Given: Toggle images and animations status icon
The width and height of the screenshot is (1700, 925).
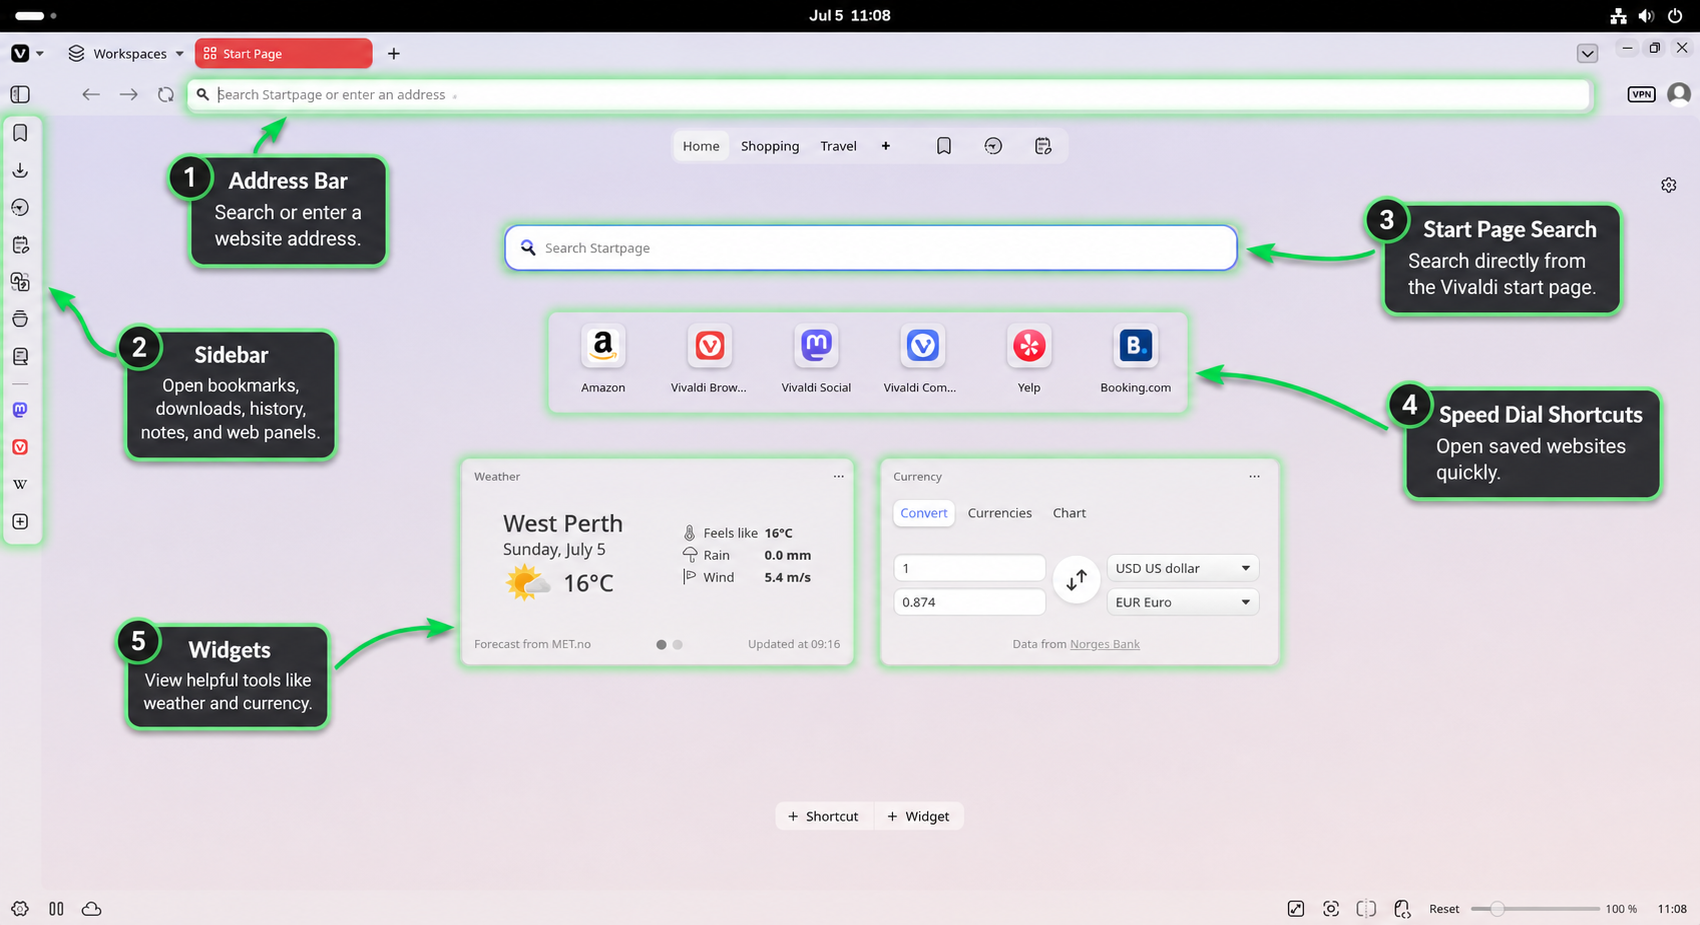Looking at the screenshot, I should [x=1296, y=909].
